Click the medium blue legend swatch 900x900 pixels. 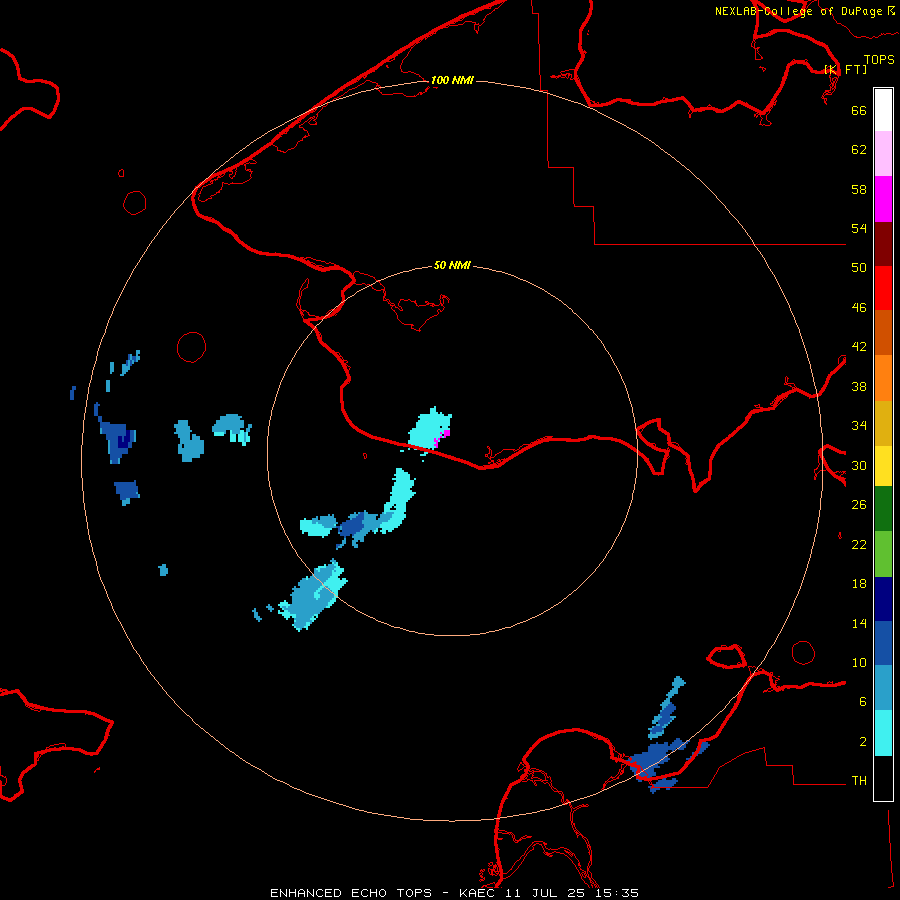[x=883, y=643]
